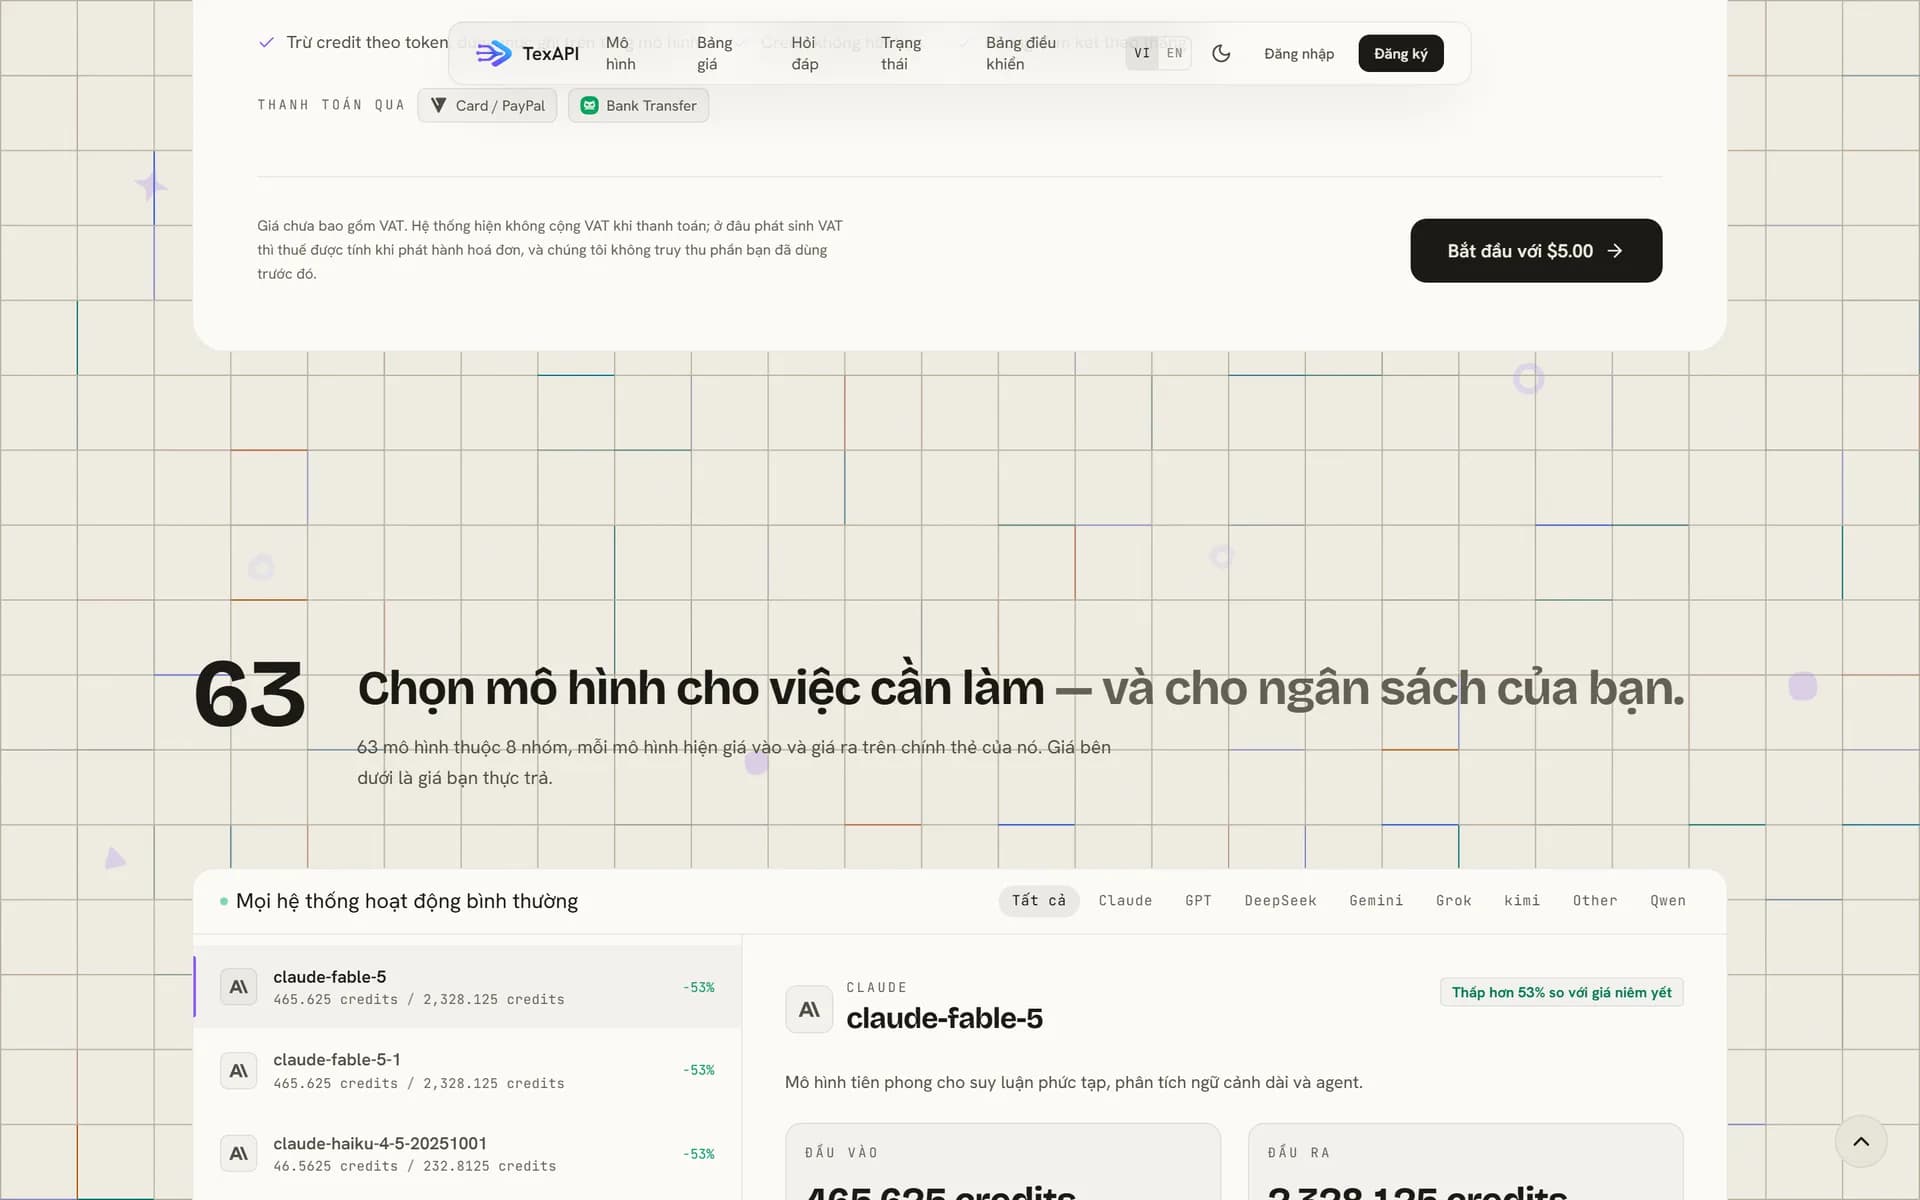Select the Other filter tab
The width and height of the screenshot is (1920, 1200).
[1594, 901]
